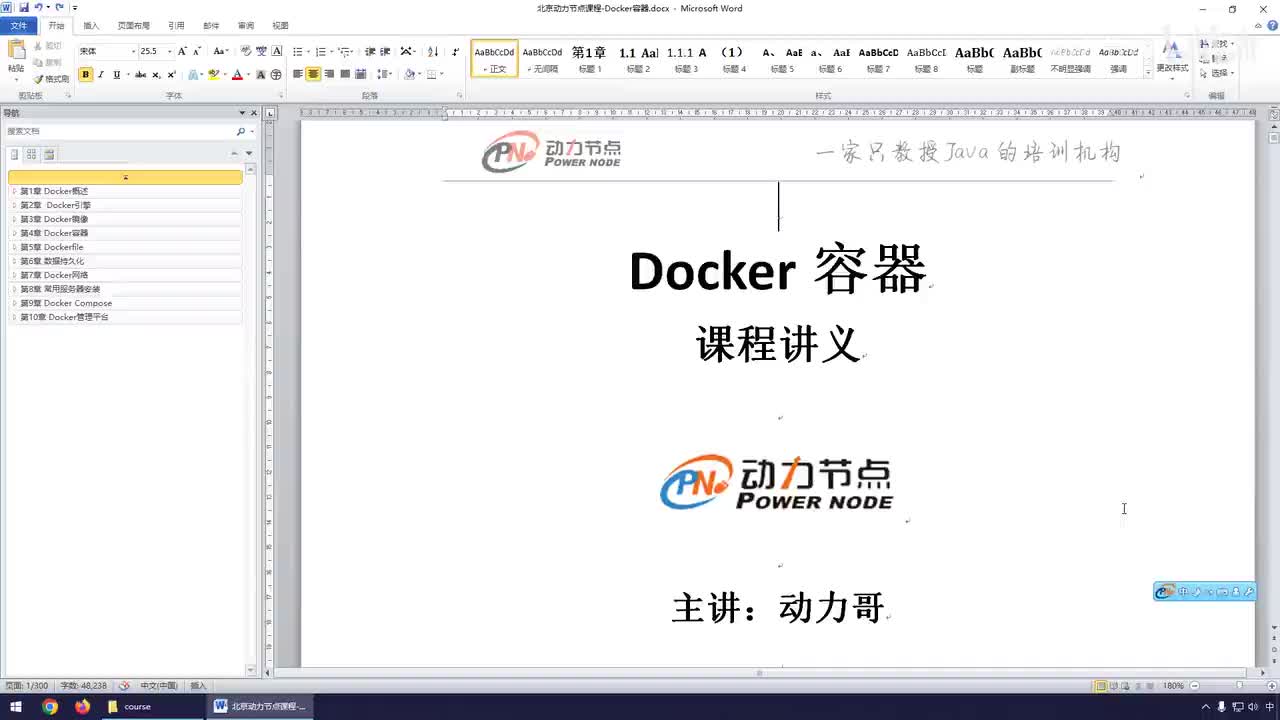The image size is (1280, 720).
Task: Click the Shrink Font icon
Action: click(197, 51)
